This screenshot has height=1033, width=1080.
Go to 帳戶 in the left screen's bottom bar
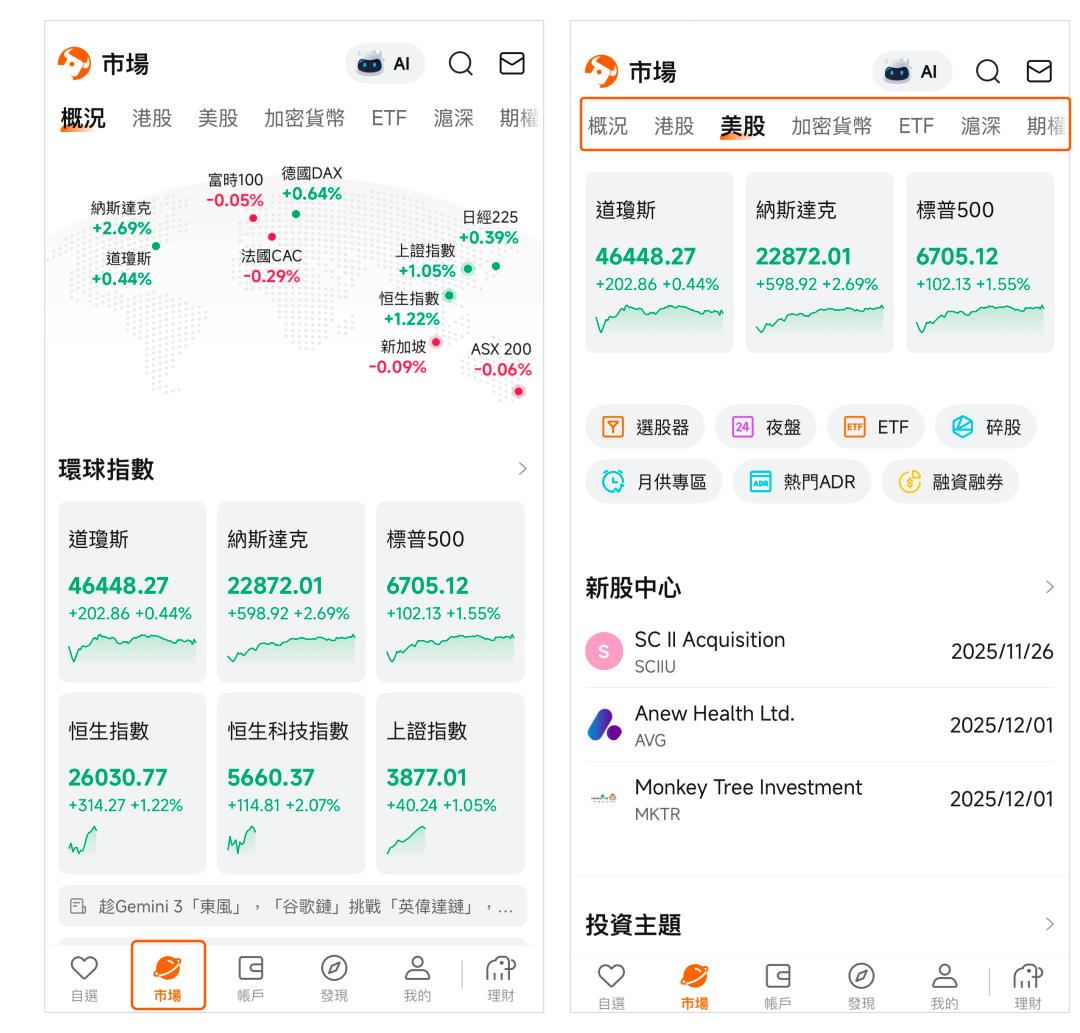click(x=250, y=977)
